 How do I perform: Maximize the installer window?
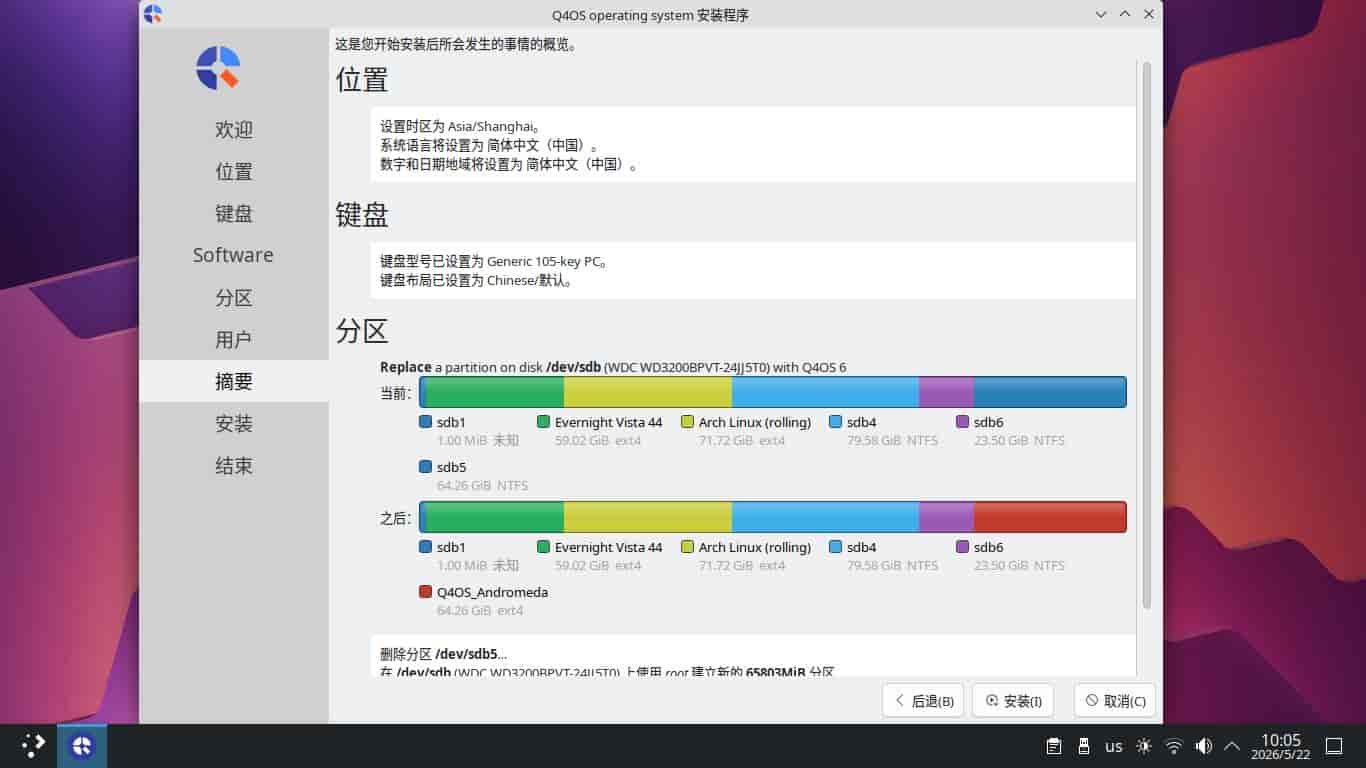tap(1125, 15)
